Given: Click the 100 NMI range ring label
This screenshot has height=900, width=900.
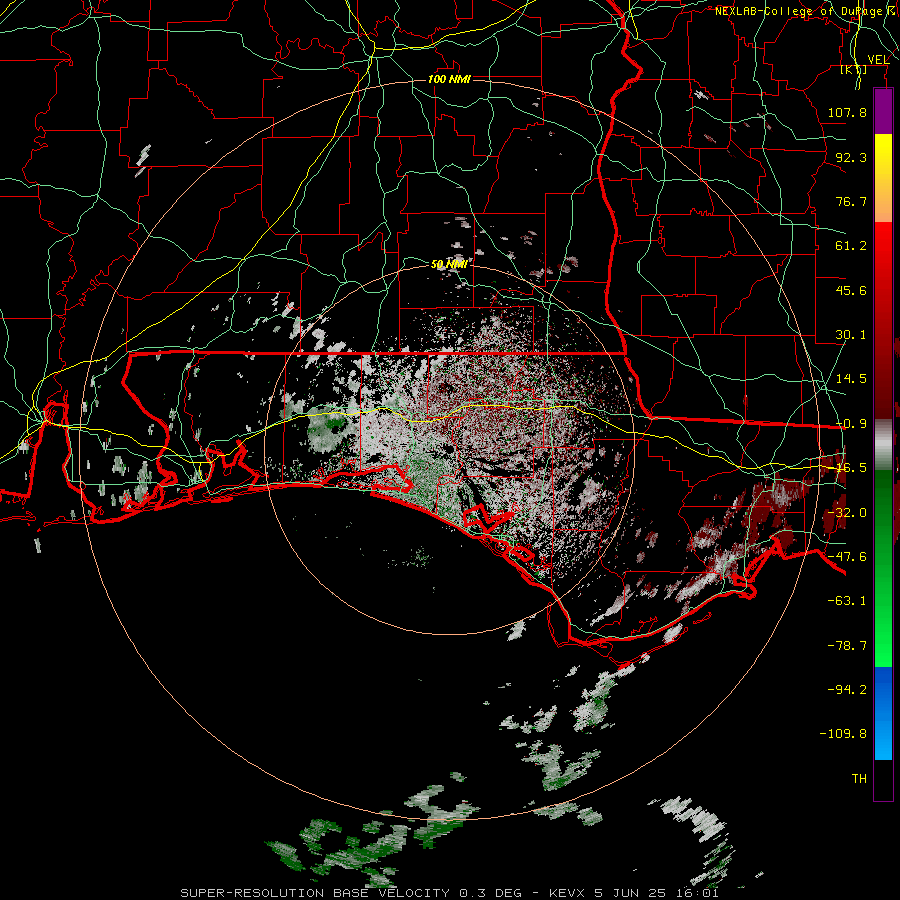Looking at the screenshot, I should pyautogui.click(x=449, y=79).
